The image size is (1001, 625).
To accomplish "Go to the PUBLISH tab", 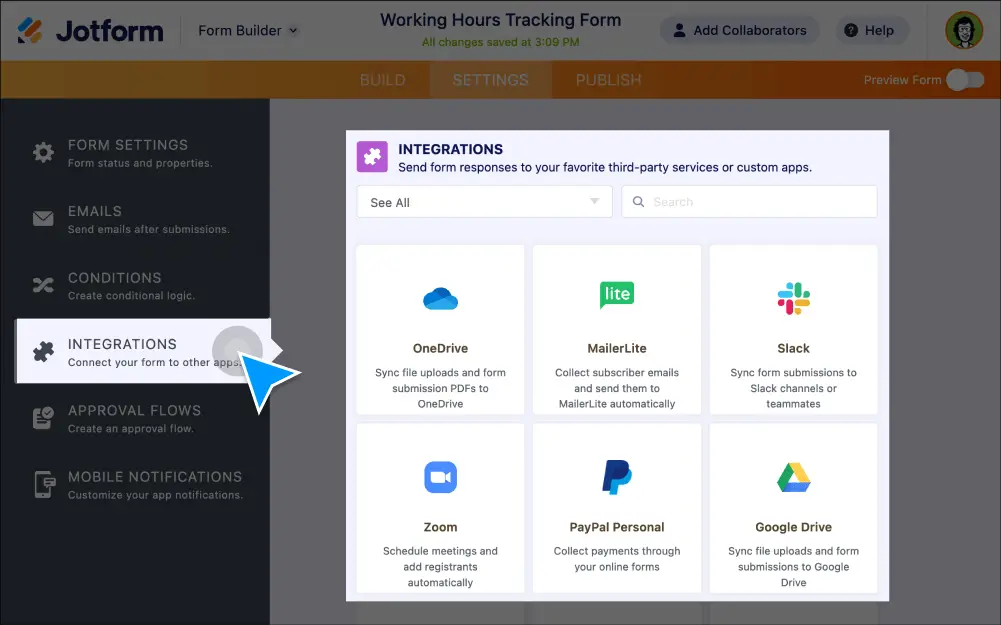I will [x=608, y=80].
